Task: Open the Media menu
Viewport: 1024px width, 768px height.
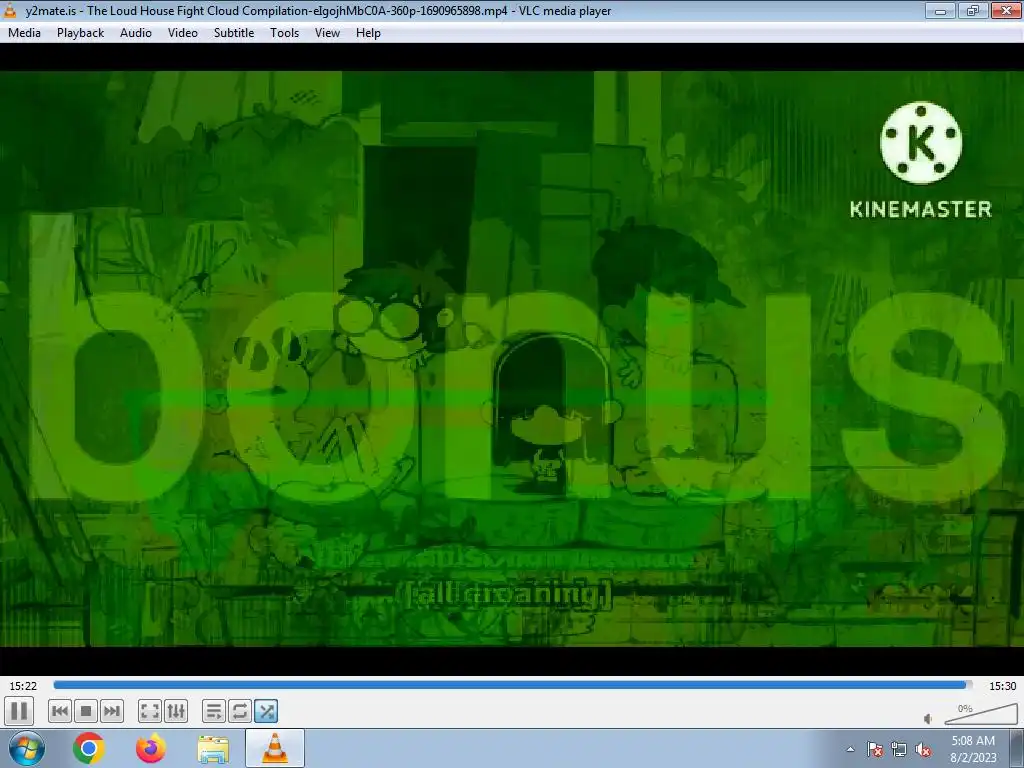Action: [24, 33]
